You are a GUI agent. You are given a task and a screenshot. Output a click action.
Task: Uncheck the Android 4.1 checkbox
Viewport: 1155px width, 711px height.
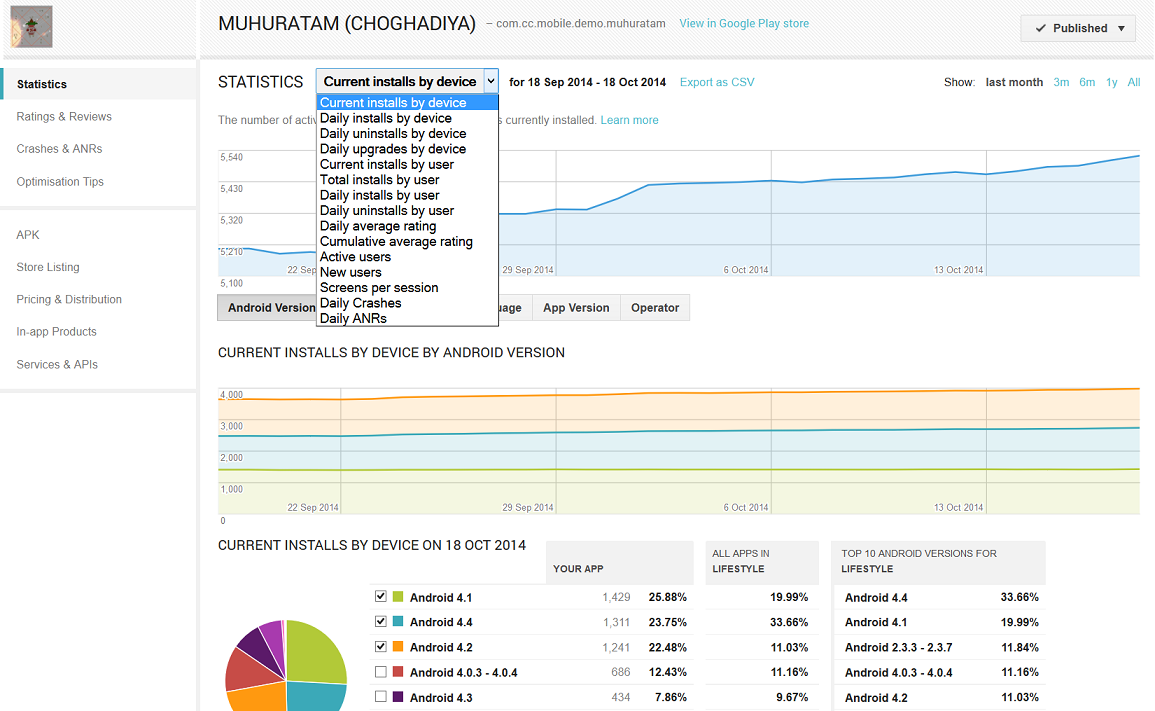[x=380, y=596]
